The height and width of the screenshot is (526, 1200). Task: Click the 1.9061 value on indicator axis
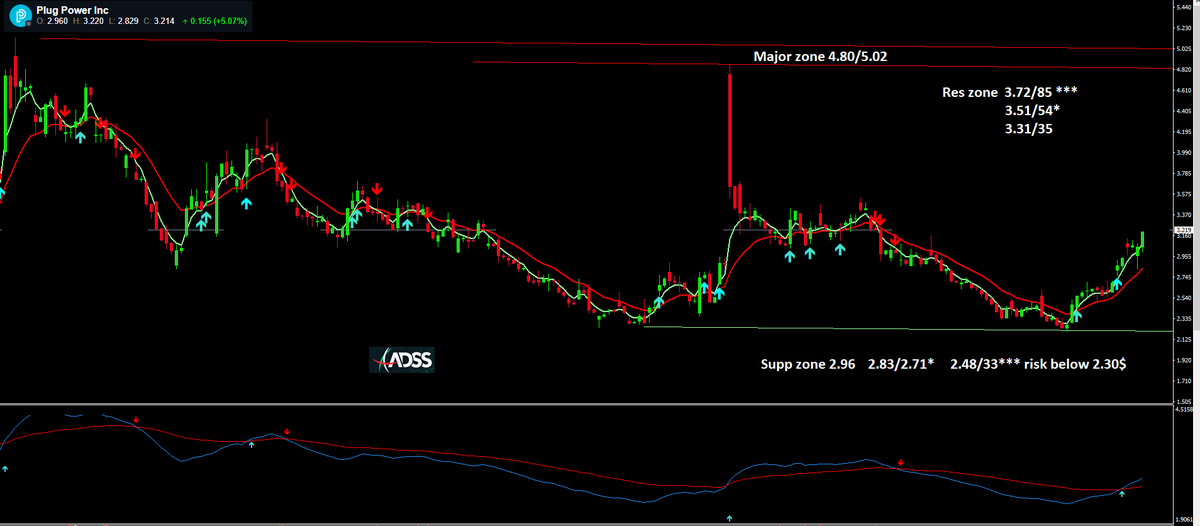point(1185,519)
